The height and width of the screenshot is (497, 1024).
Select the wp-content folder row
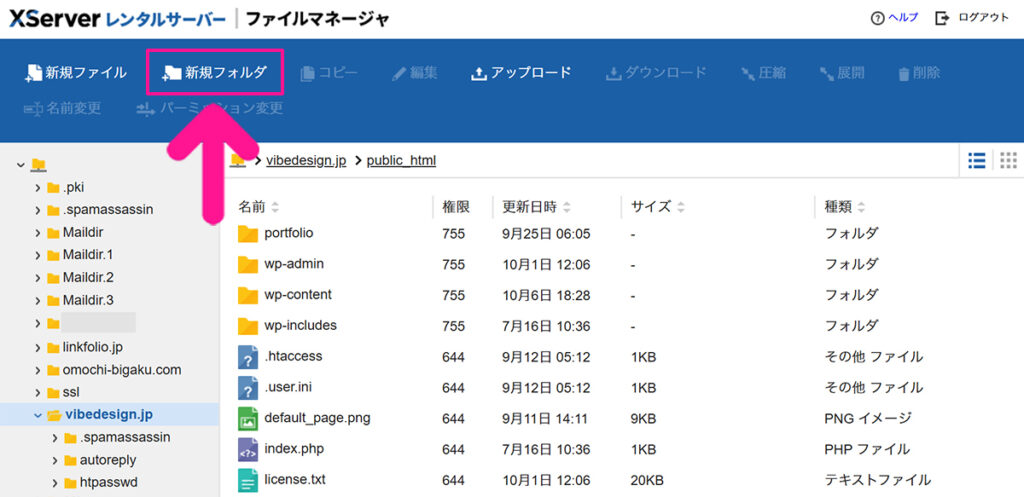[298, 295]
